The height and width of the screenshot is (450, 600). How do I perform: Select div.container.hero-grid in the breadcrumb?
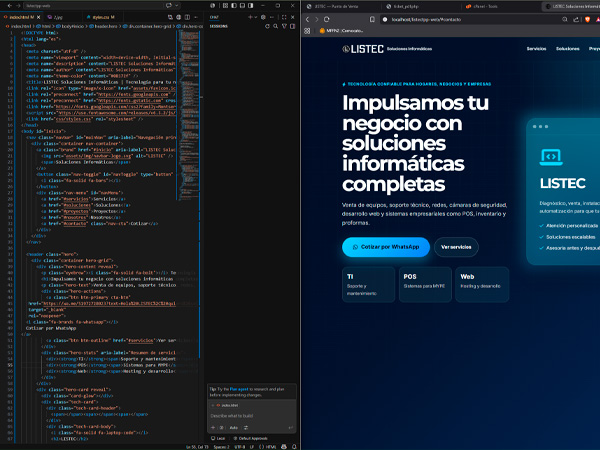147,26
